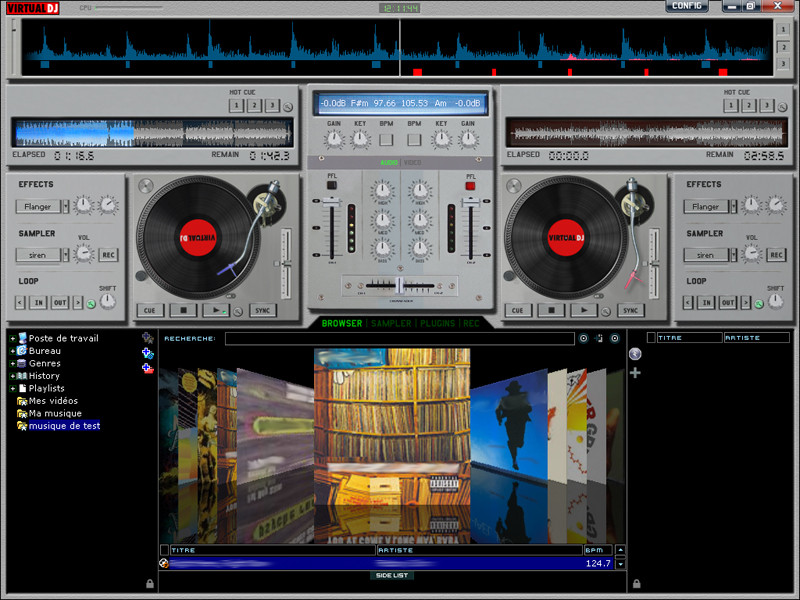800x600 pixels.
Task: Click hot cue 2 on left deck
Action: point(253,105)
